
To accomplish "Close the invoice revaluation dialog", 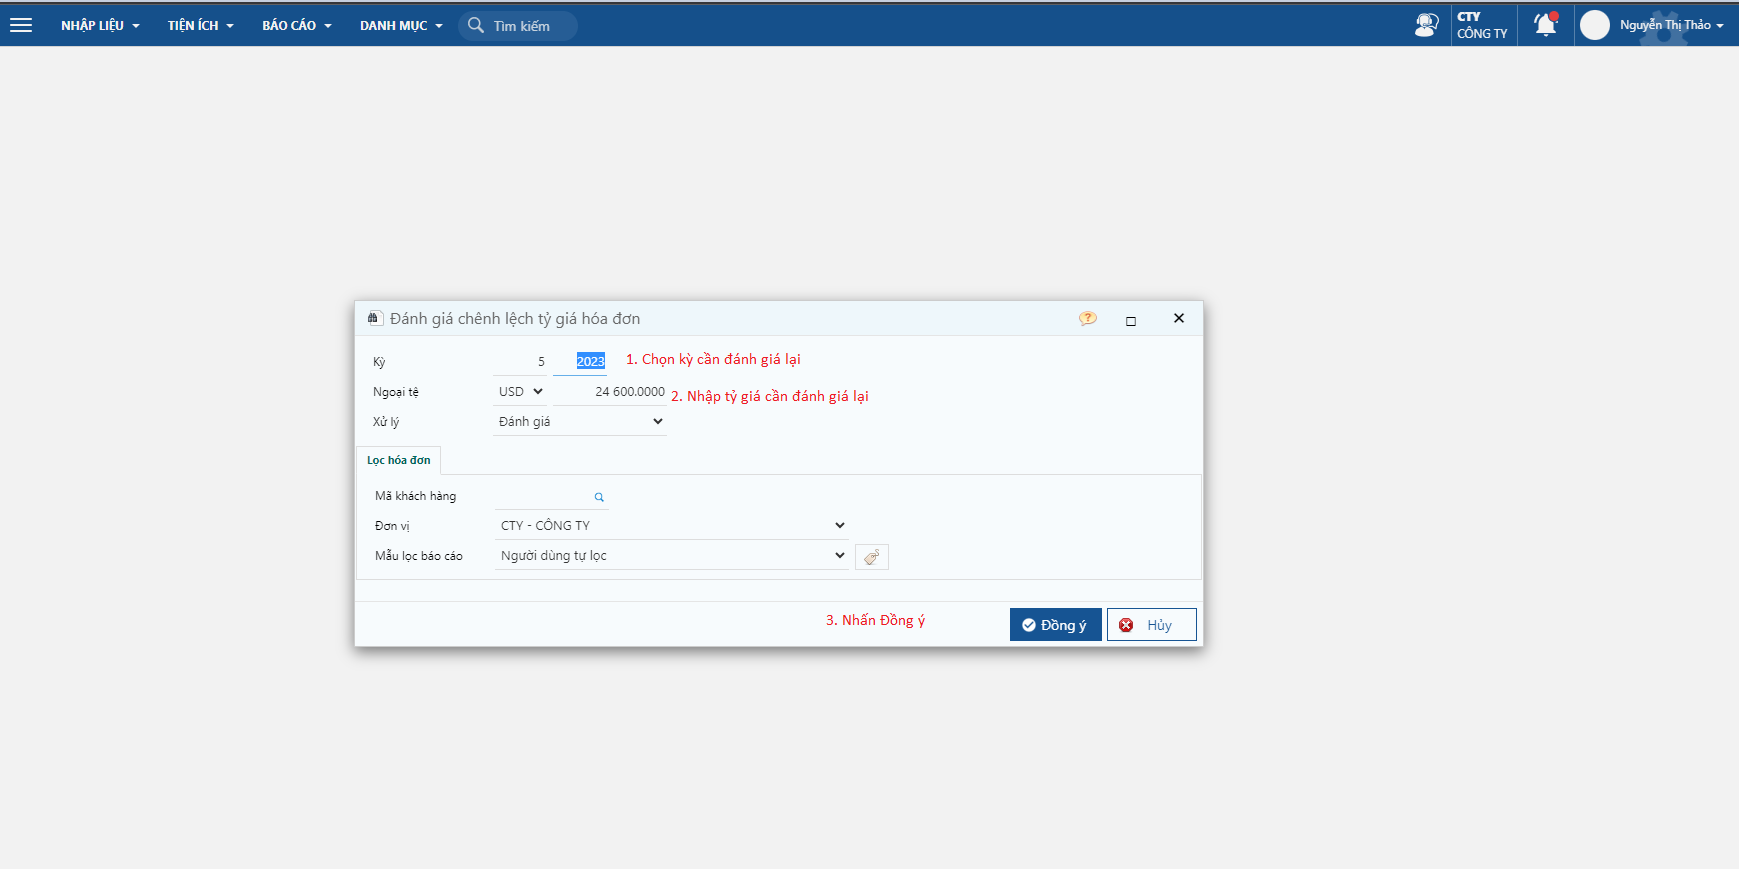I will (x=1179, y=318).
